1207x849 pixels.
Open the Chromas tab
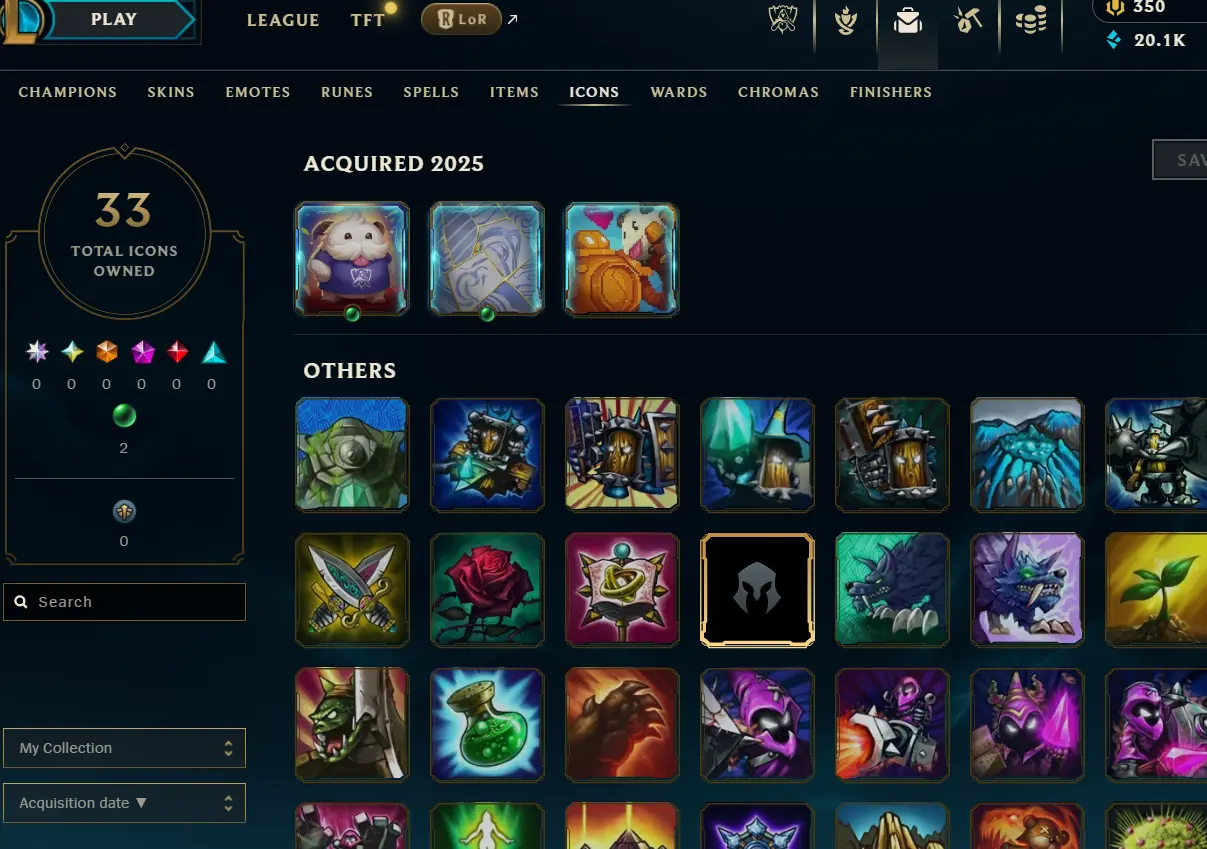pyautogui.click(x=778, y=92)
